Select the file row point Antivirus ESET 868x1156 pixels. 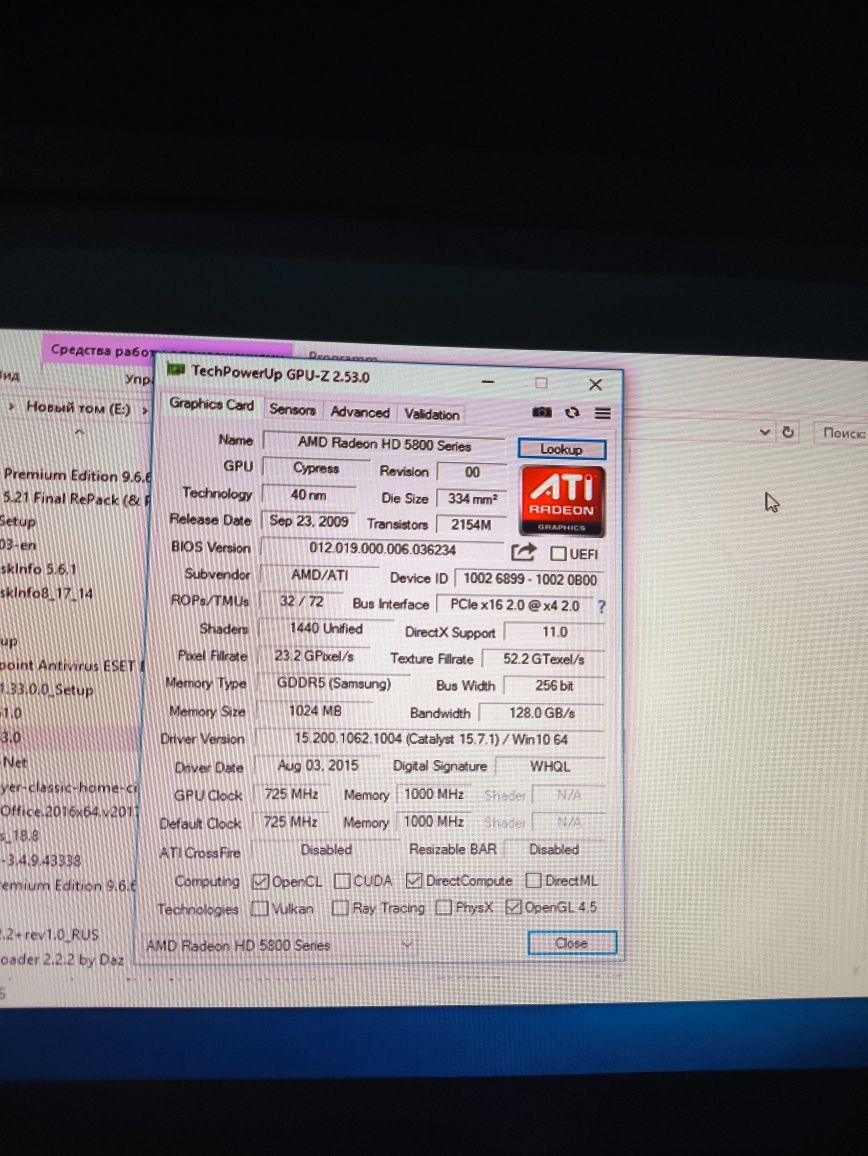72,665
